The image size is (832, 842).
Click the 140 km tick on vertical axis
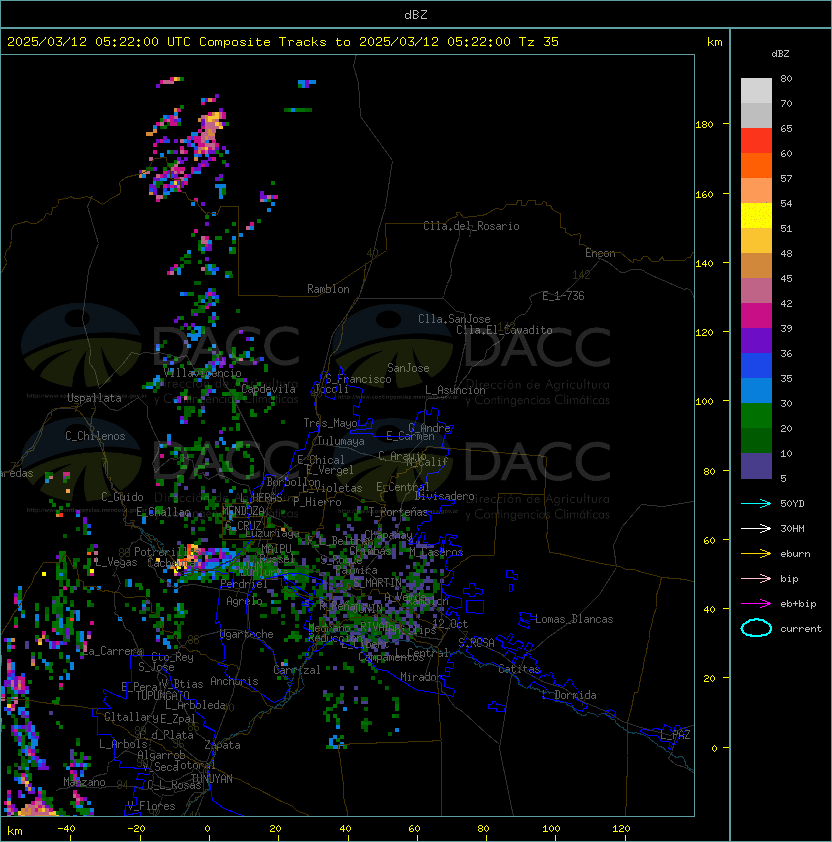(704, 264)
